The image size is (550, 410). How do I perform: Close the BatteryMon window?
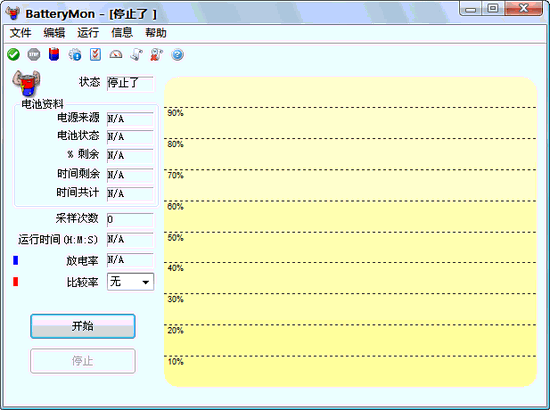pos(523,8)
